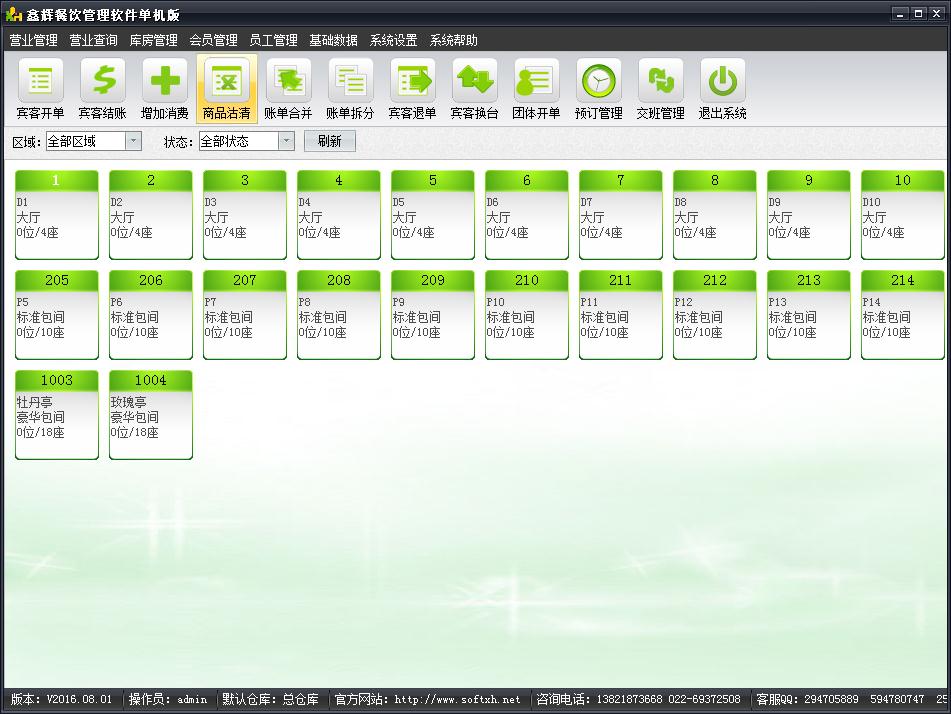Viewport: 951px width, 714px height.
Task: Click the 版本: V2016.08.01 status text
Action: point(61,699)
